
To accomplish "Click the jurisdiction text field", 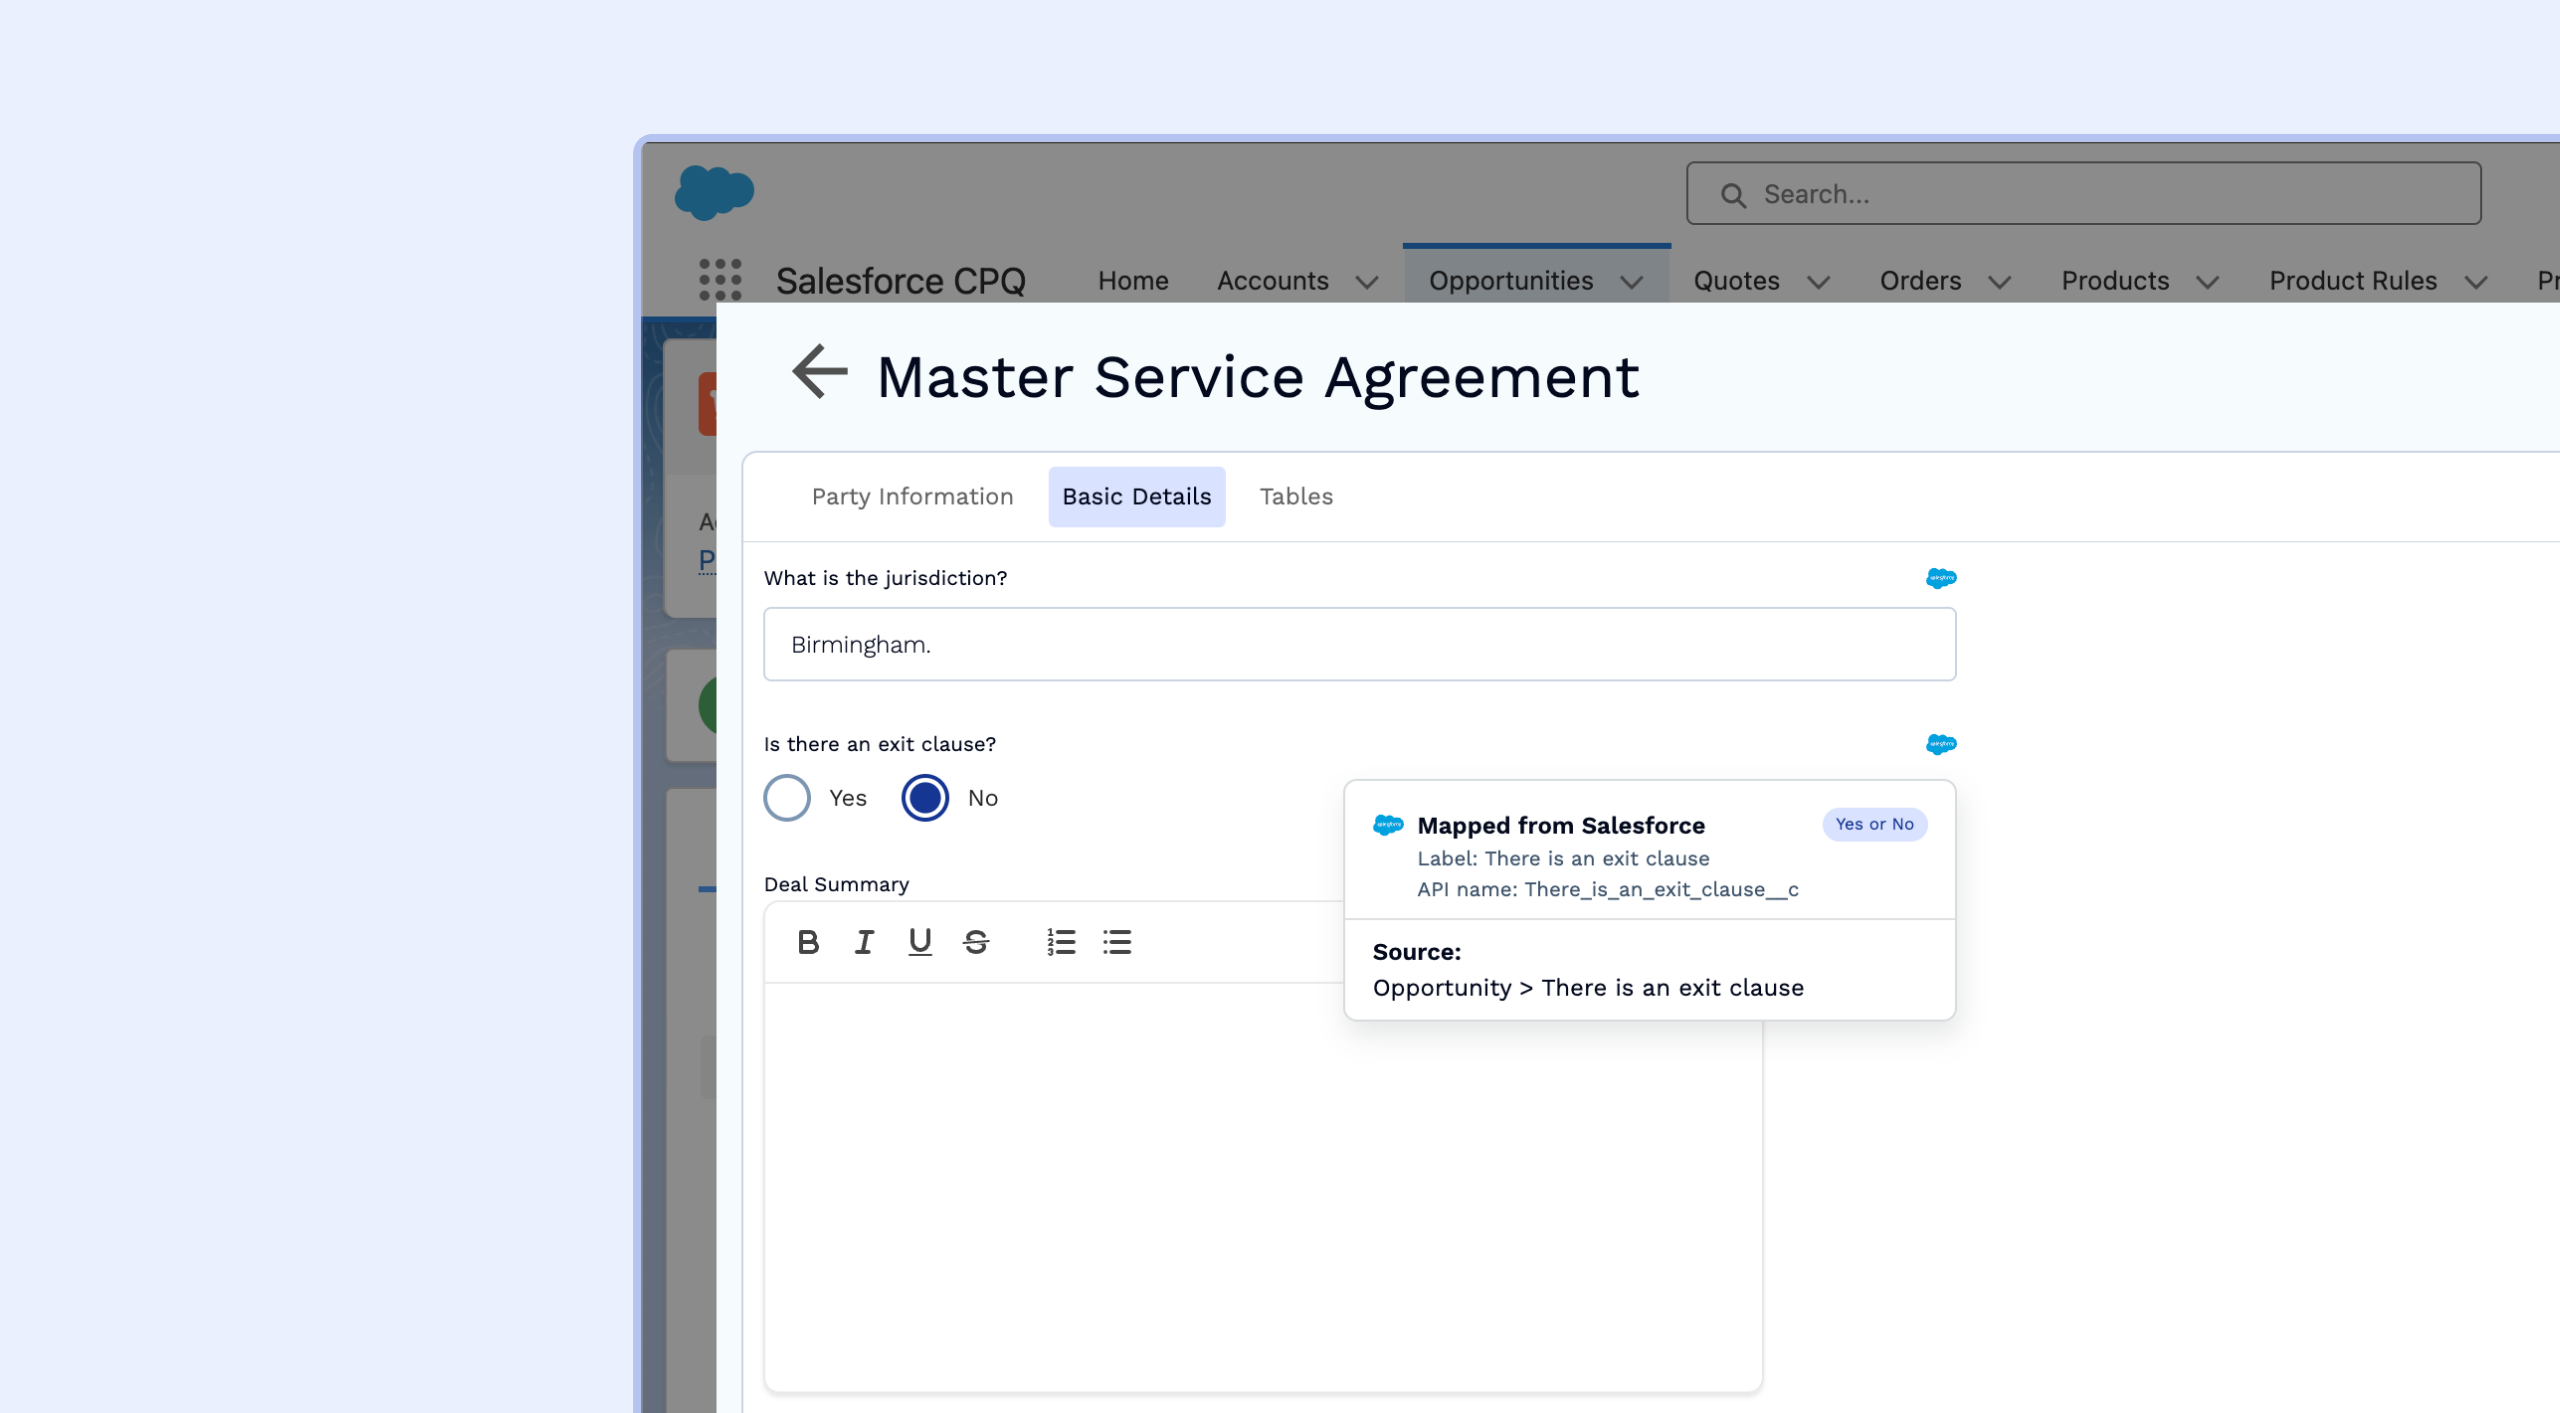I will (1359, 645).
